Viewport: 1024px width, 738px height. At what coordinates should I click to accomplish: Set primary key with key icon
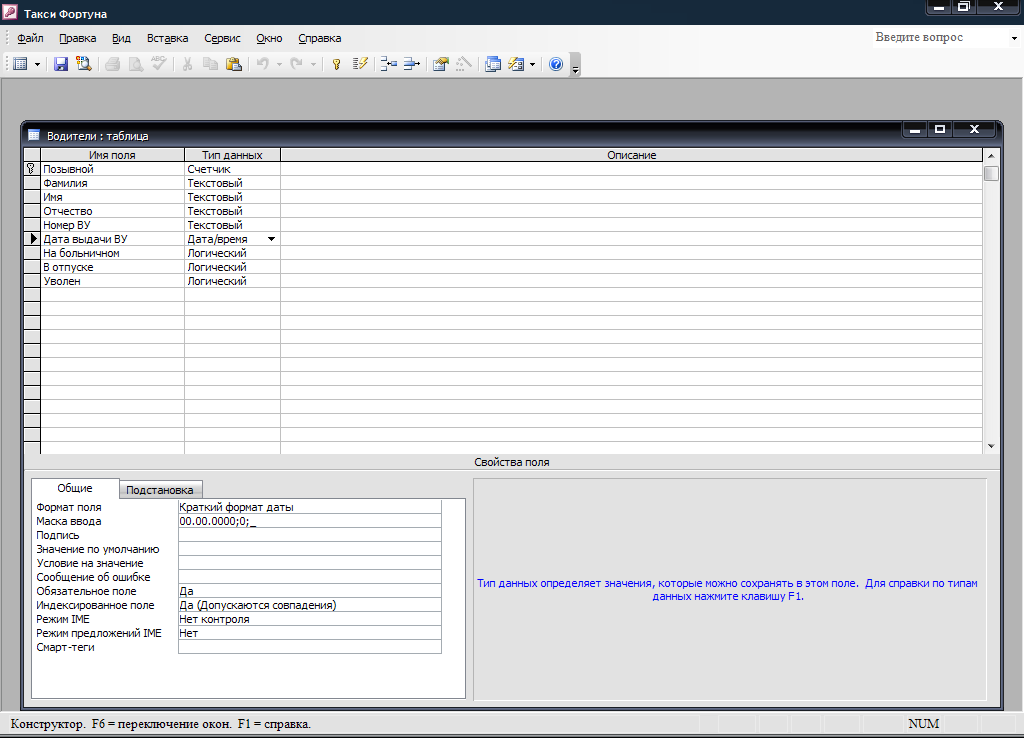pyautogui.click(x=336, y=64)
